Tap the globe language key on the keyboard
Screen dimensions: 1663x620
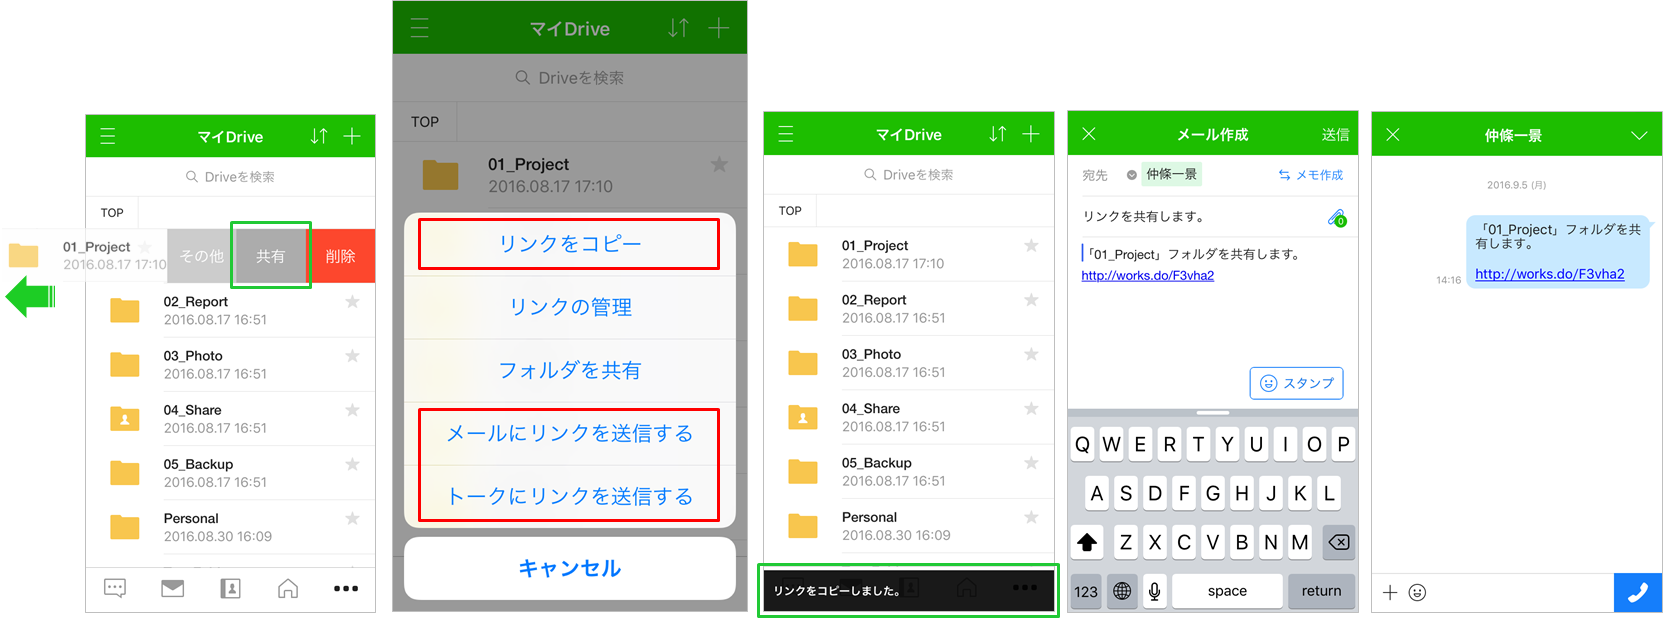(1122, 591)
